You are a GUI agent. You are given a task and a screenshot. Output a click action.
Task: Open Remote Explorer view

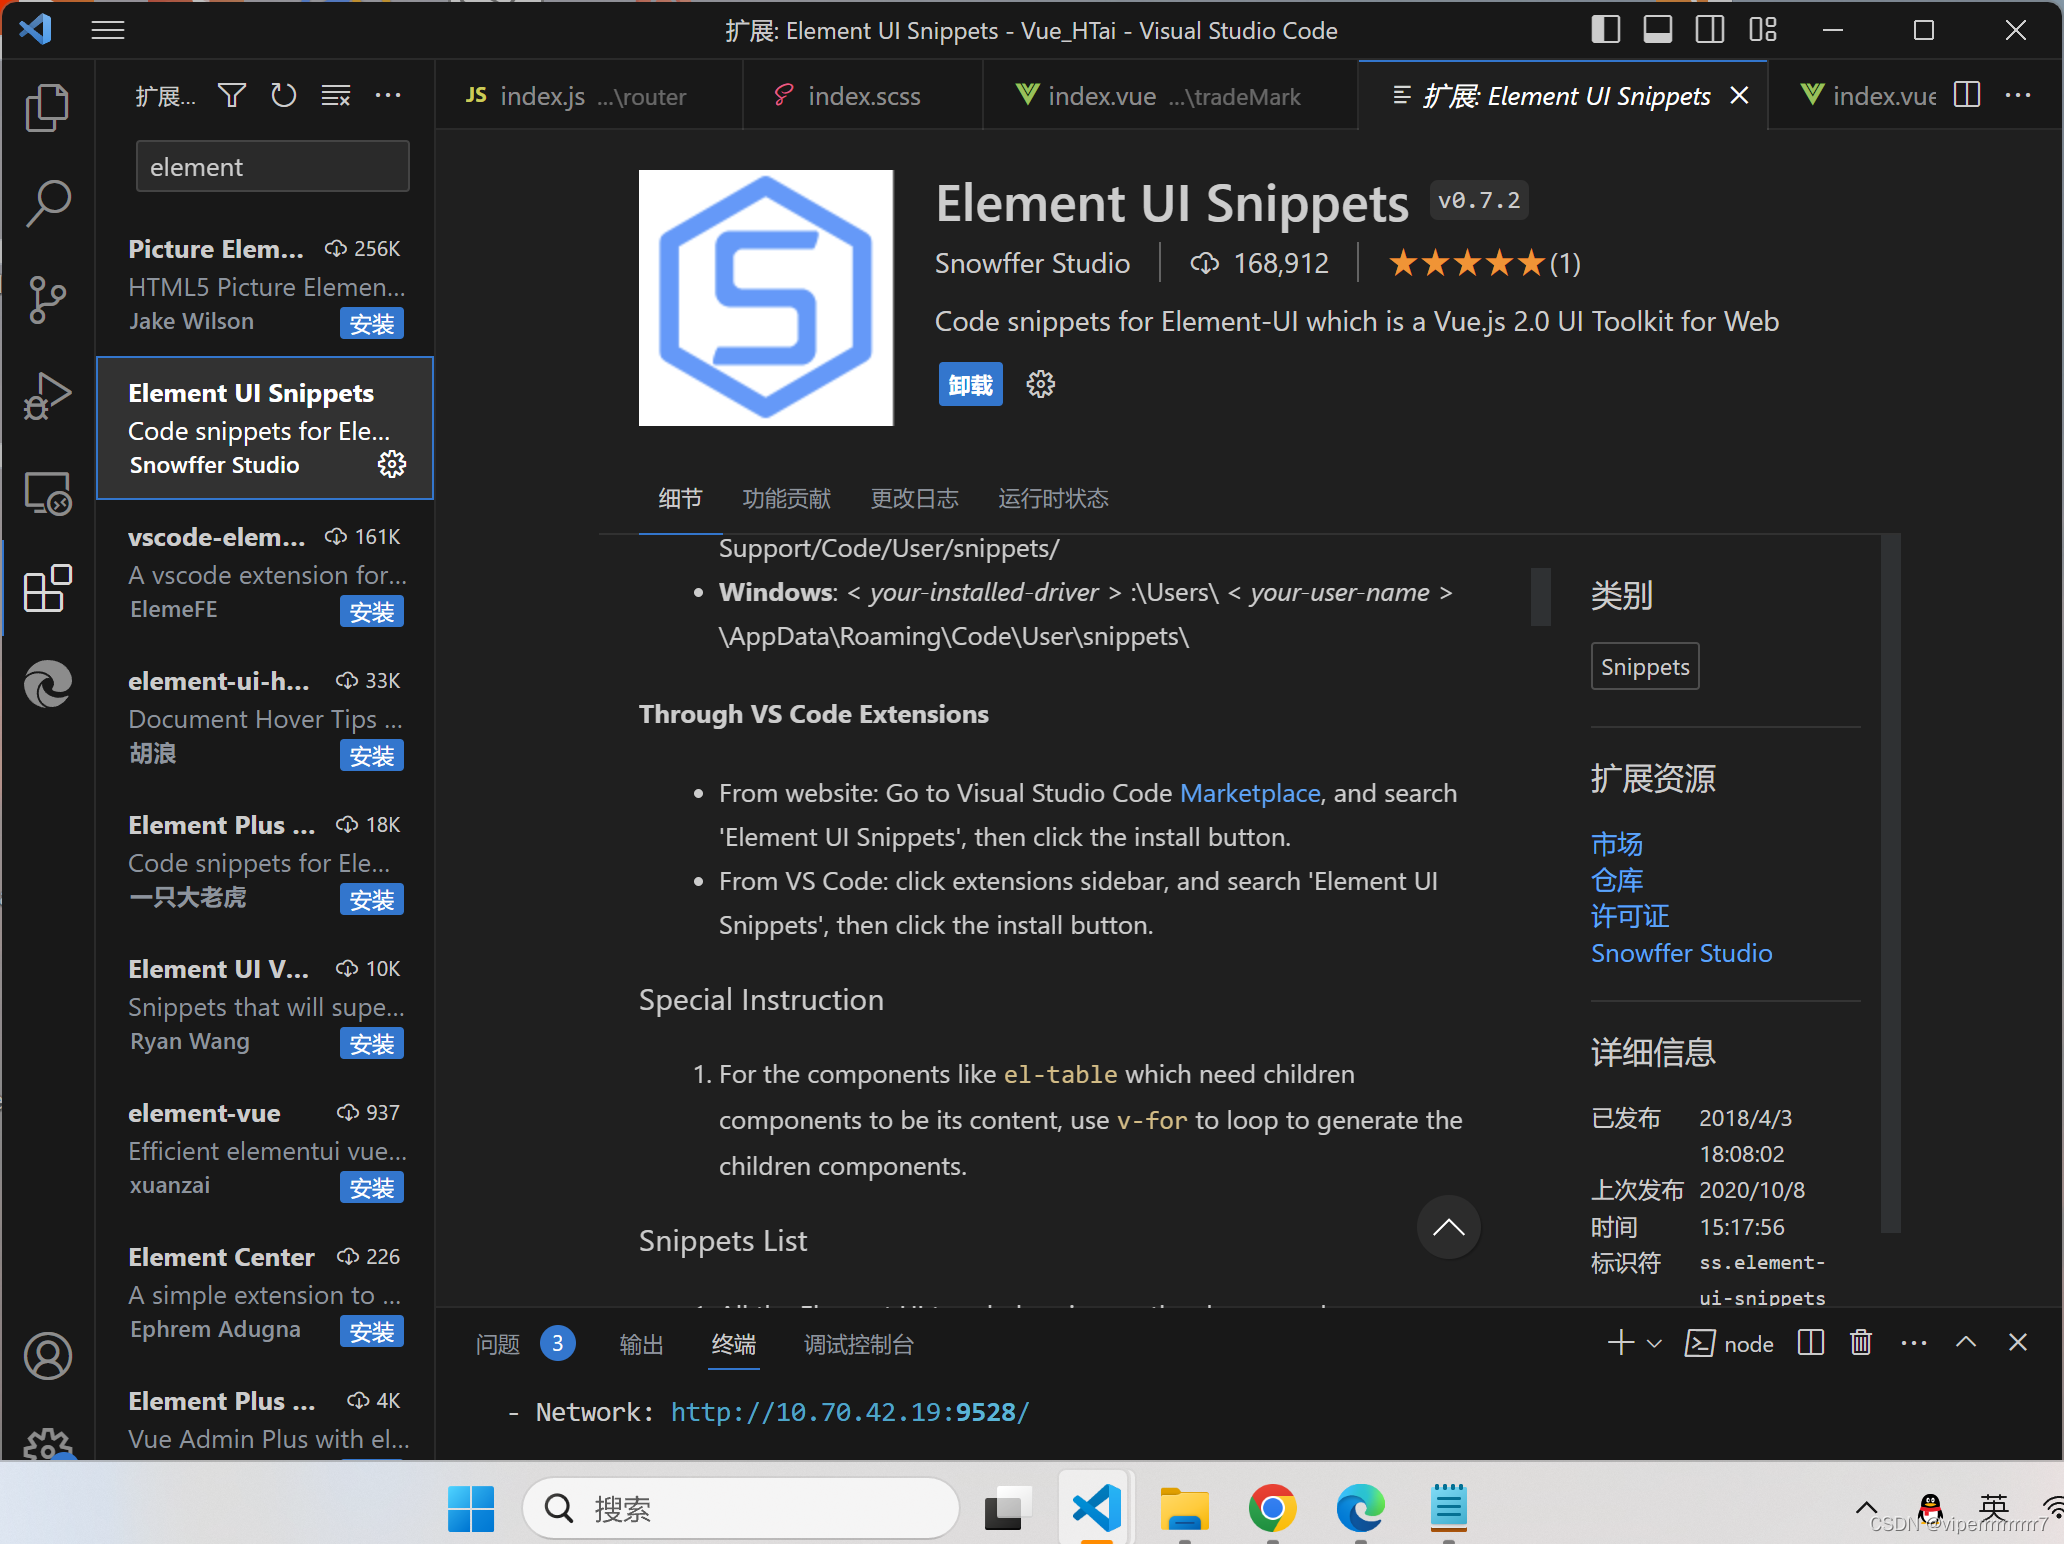click(x=47, y=492)
